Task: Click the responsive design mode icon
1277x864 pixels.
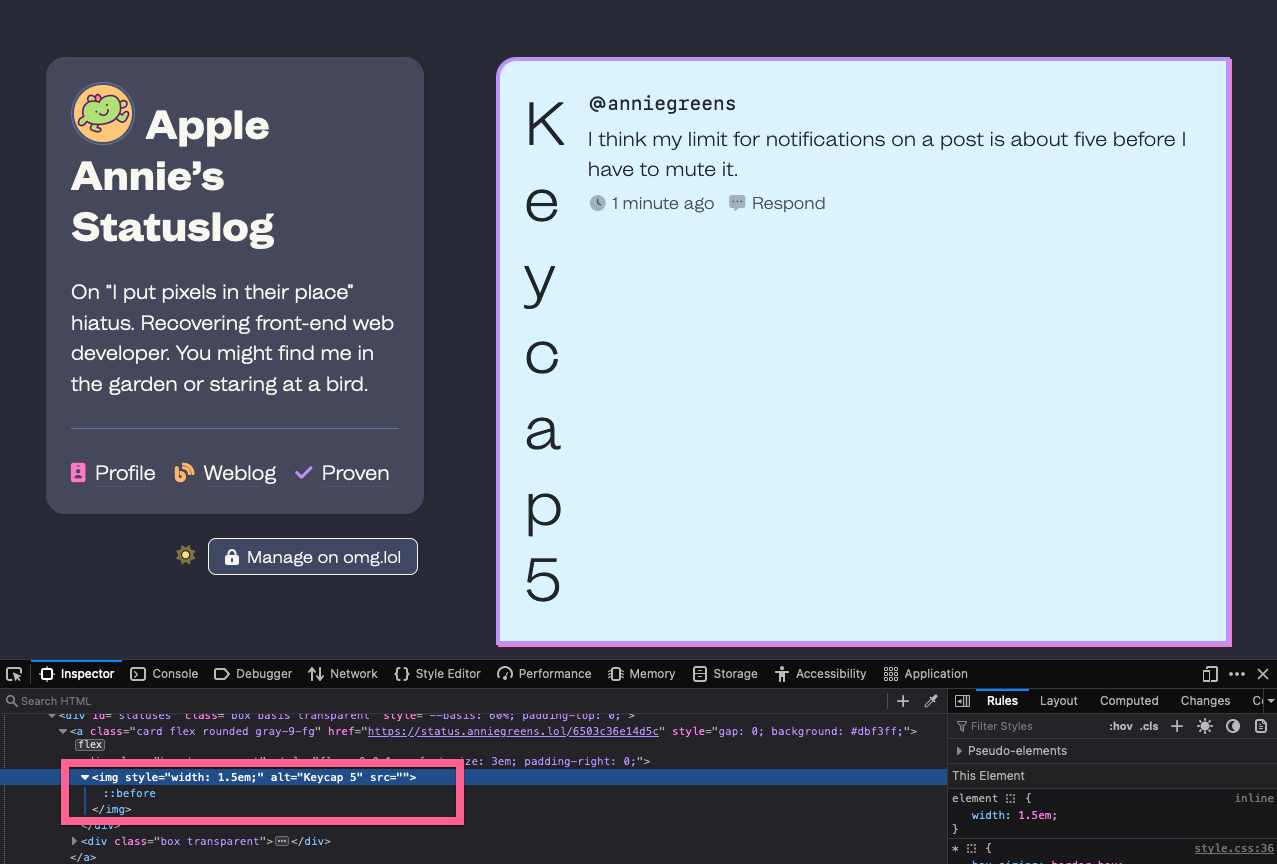Action: click(x=1210, y=674)
